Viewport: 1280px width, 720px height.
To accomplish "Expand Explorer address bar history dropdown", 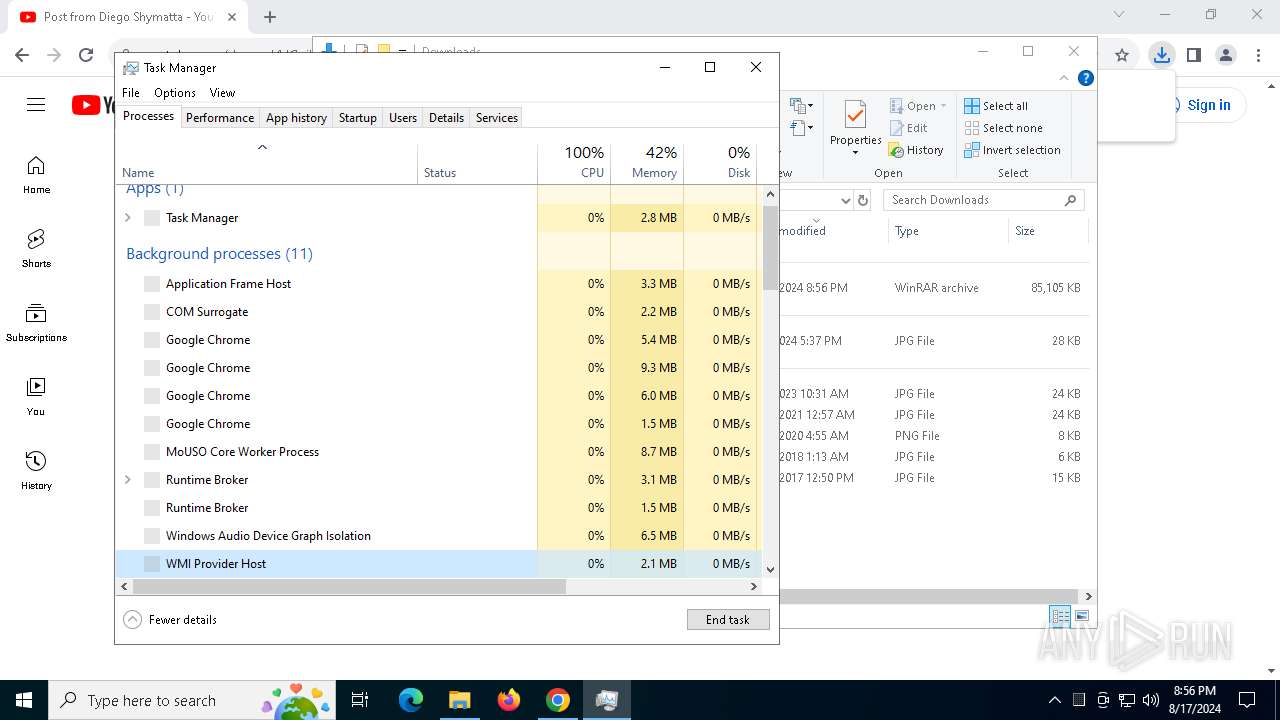I will coord(845,200).
